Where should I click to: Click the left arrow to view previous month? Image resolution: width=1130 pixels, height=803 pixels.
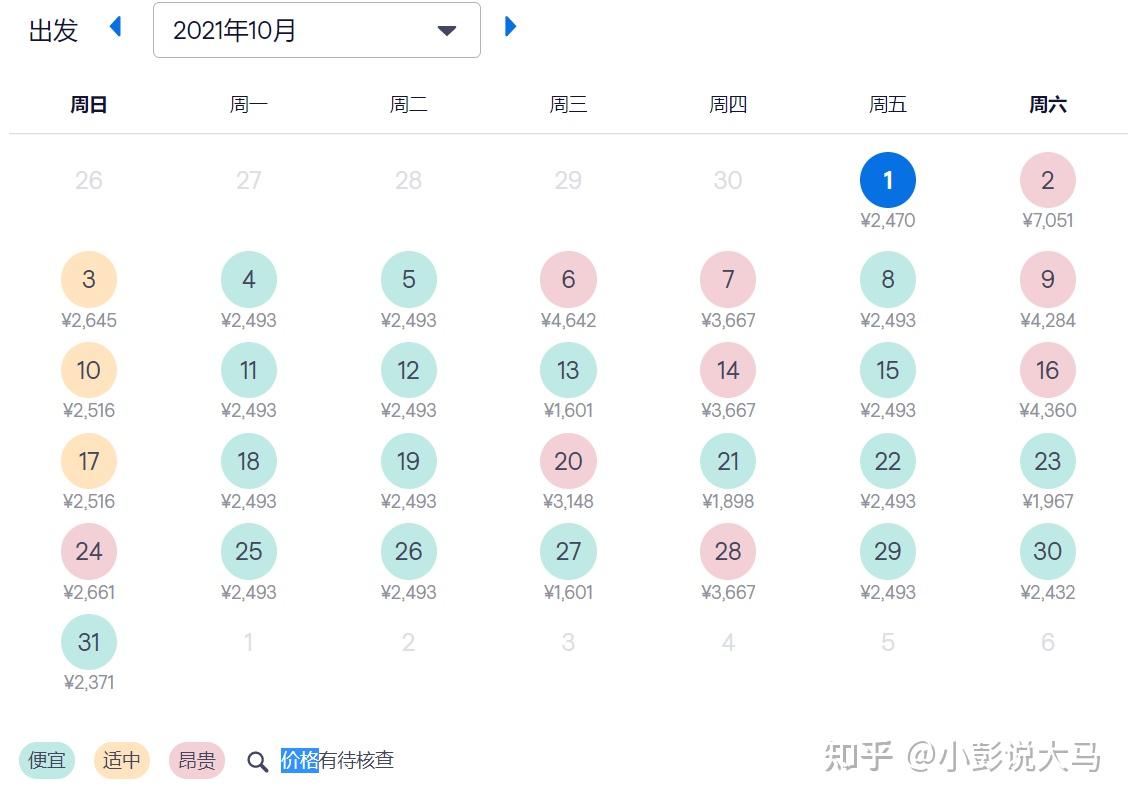[115, 28]
